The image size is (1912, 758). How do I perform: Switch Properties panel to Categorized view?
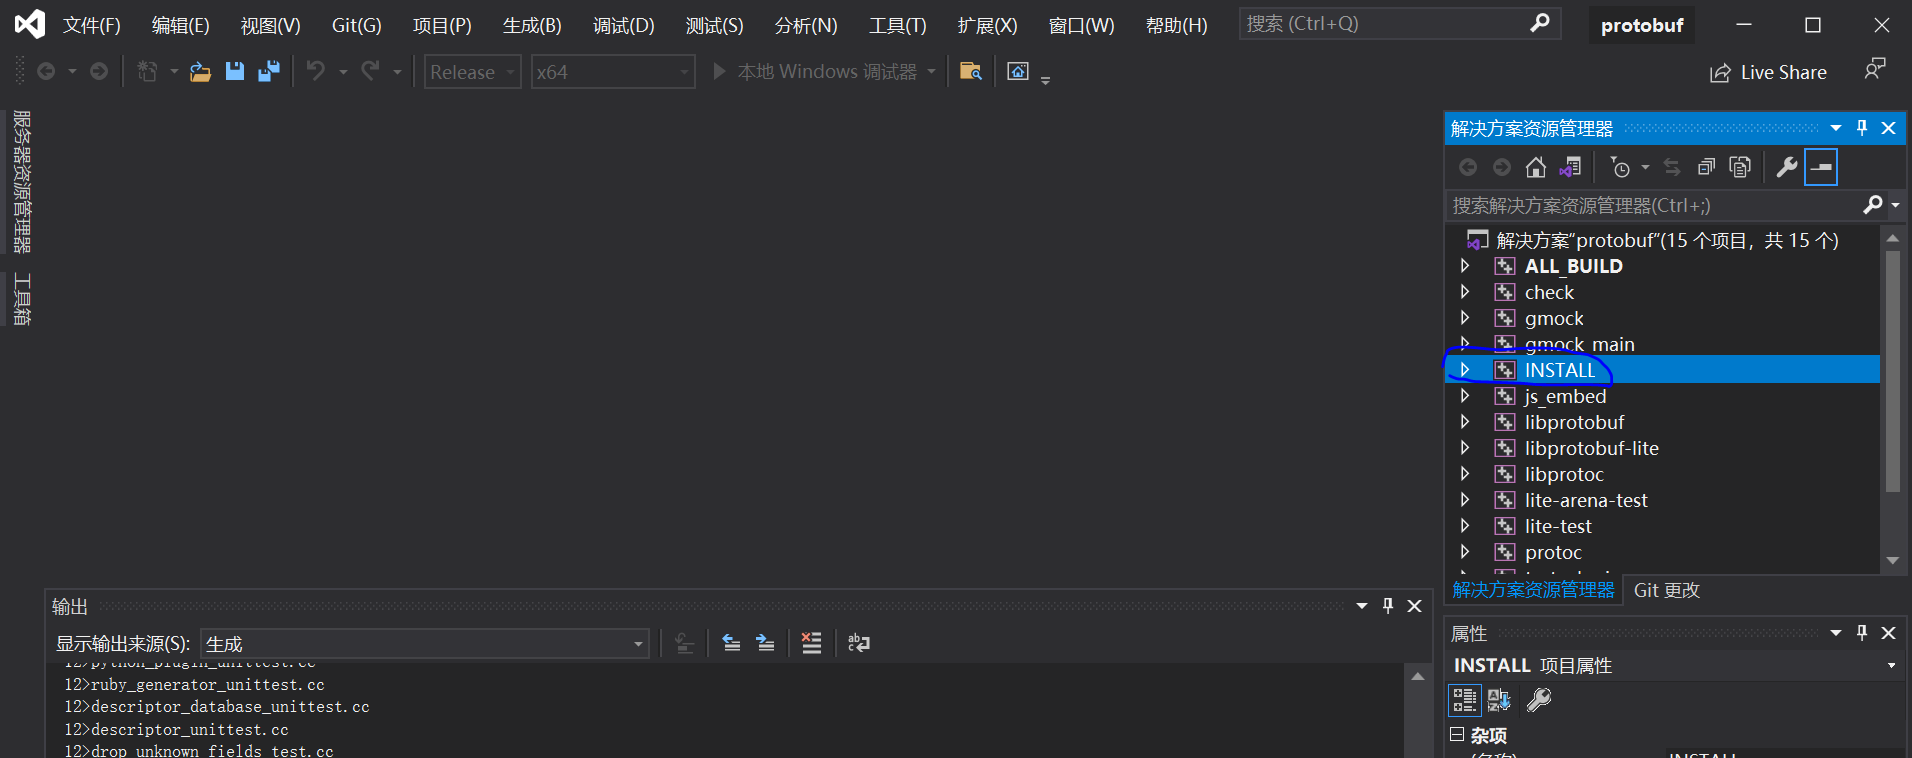pyautogui.click(x=1465, y=700)
